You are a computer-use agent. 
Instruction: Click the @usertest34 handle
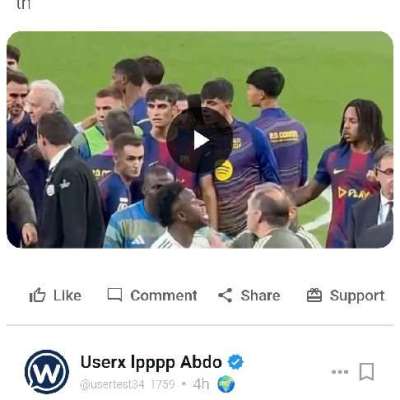[x=112, y=385]
